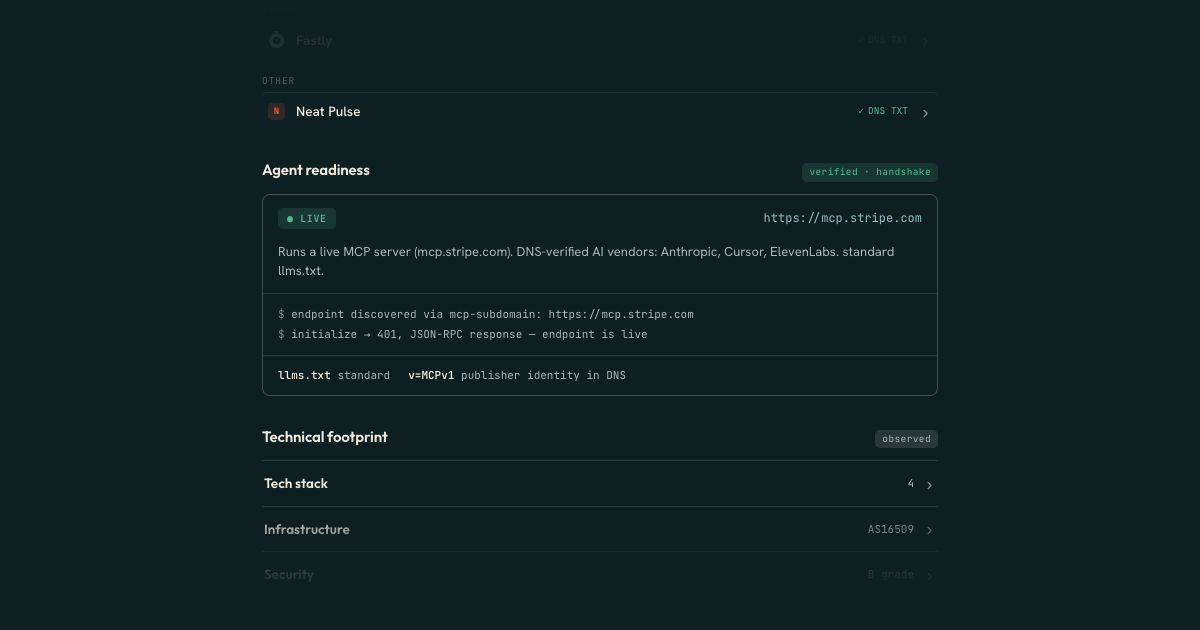This screenshot has height=630, width=1200.
Task: Open the https://mcp.stripe.com URL in header
Action: [x=843, y=218]
